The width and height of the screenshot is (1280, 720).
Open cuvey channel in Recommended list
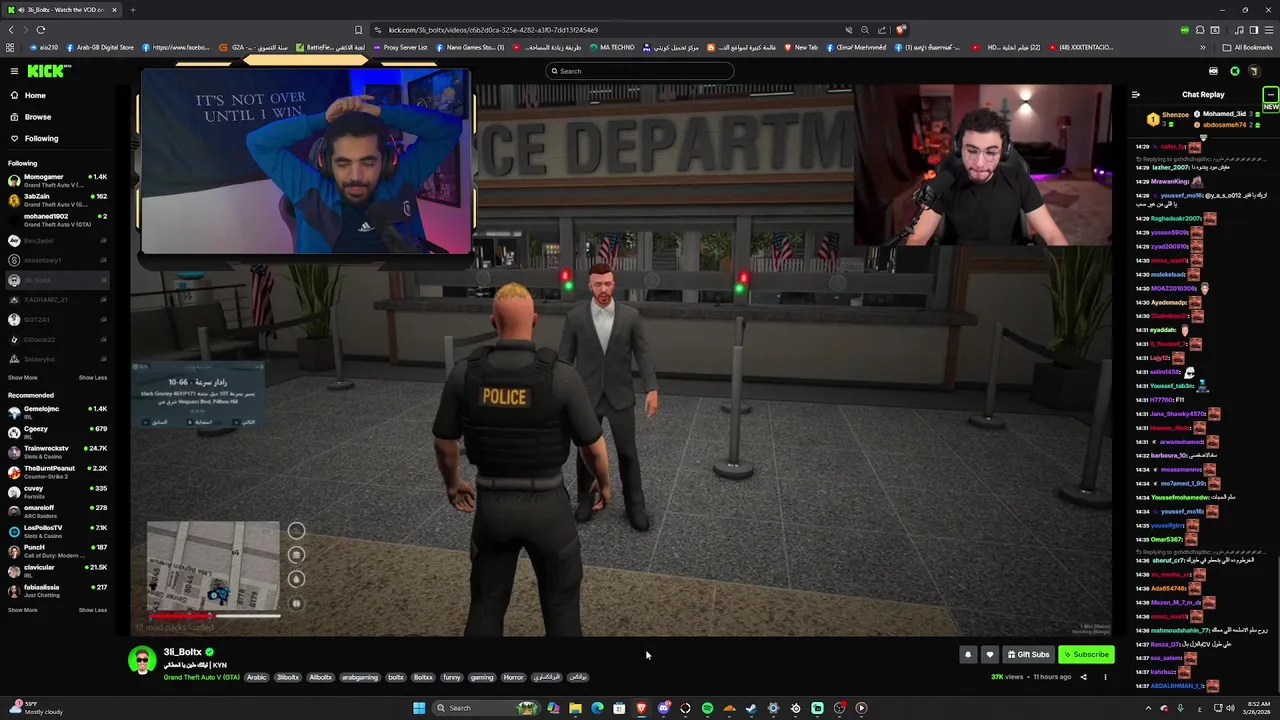click(58, 491)
